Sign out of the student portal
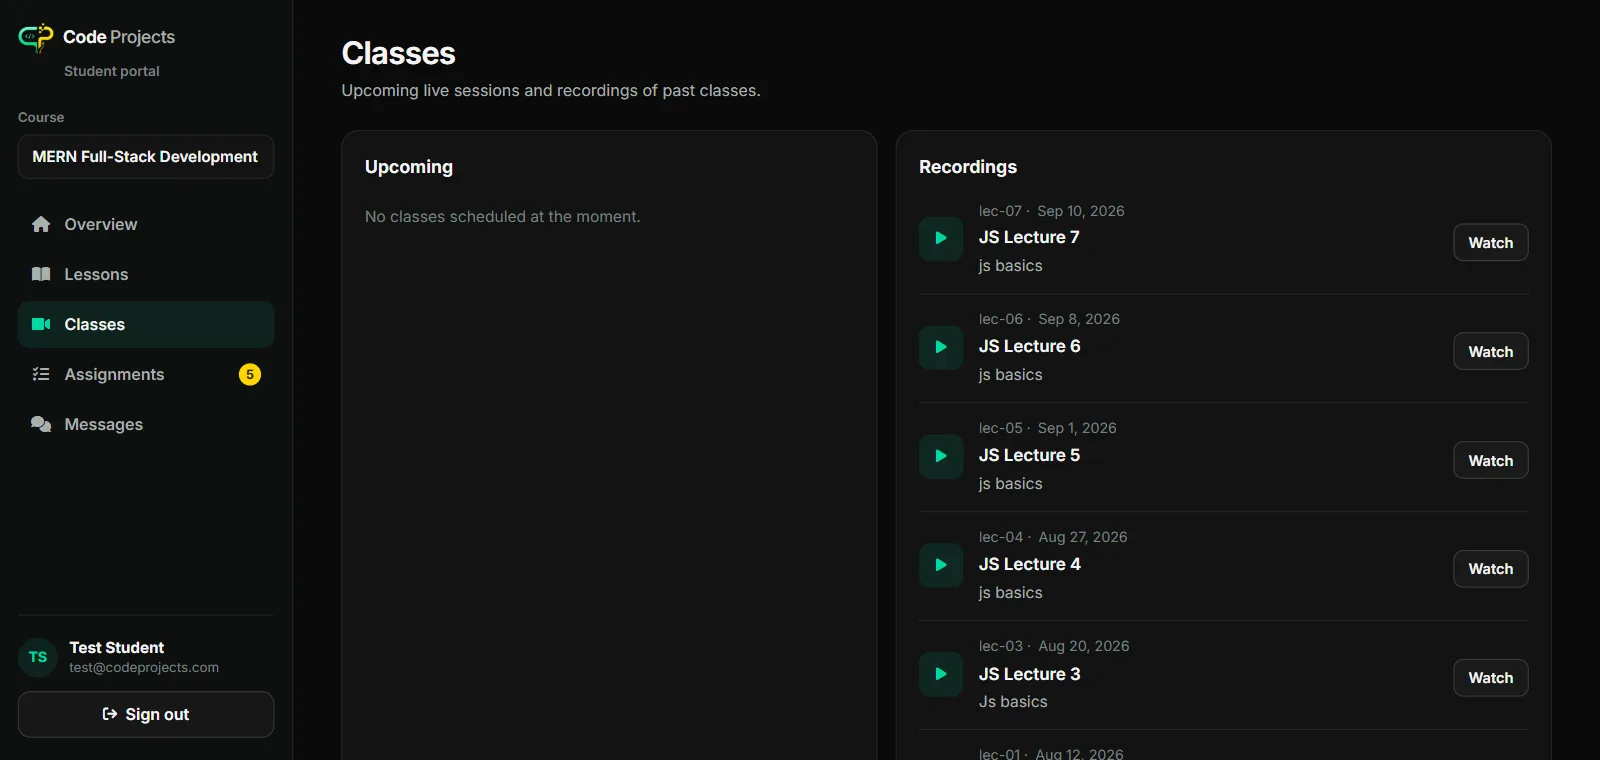 point(146,714)
